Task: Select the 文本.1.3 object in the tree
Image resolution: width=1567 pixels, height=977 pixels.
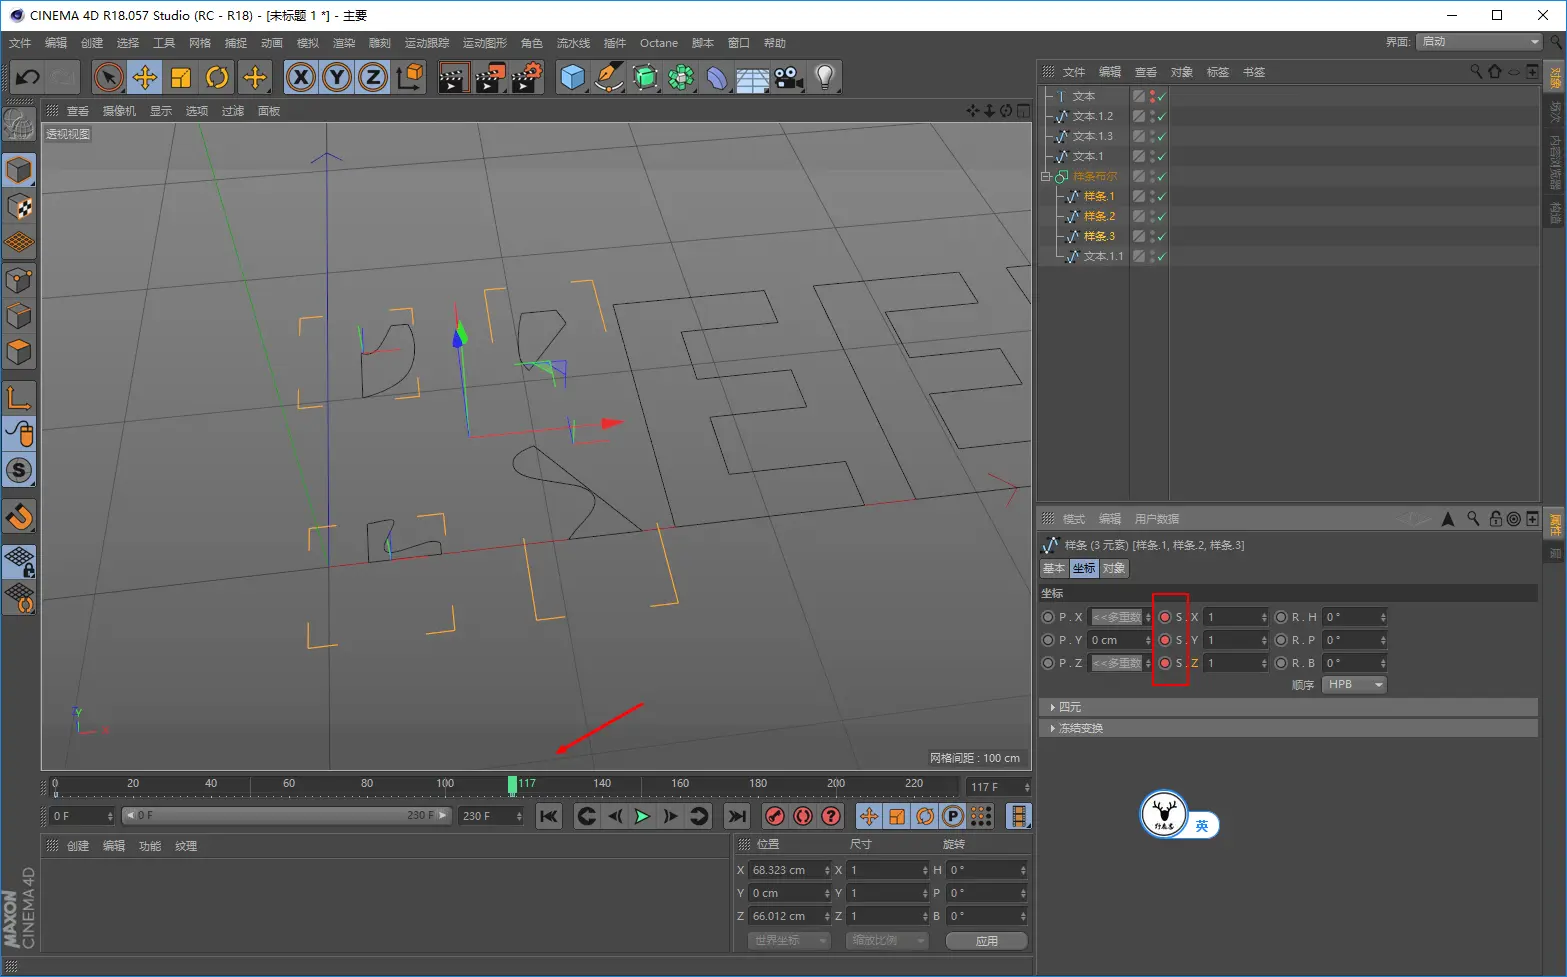Action: 1092,136
